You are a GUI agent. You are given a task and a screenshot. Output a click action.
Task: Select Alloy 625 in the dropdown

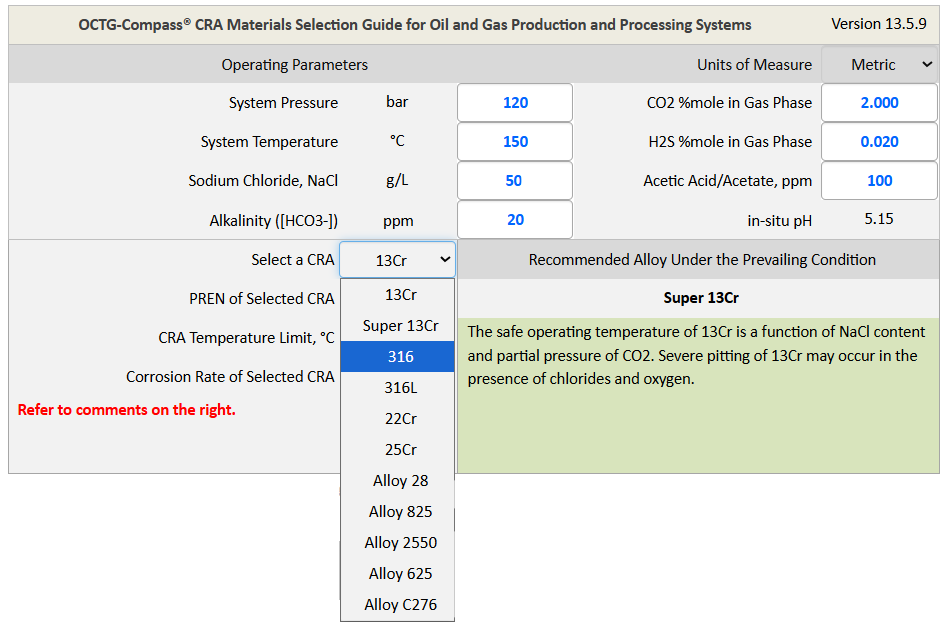(398, 574)
